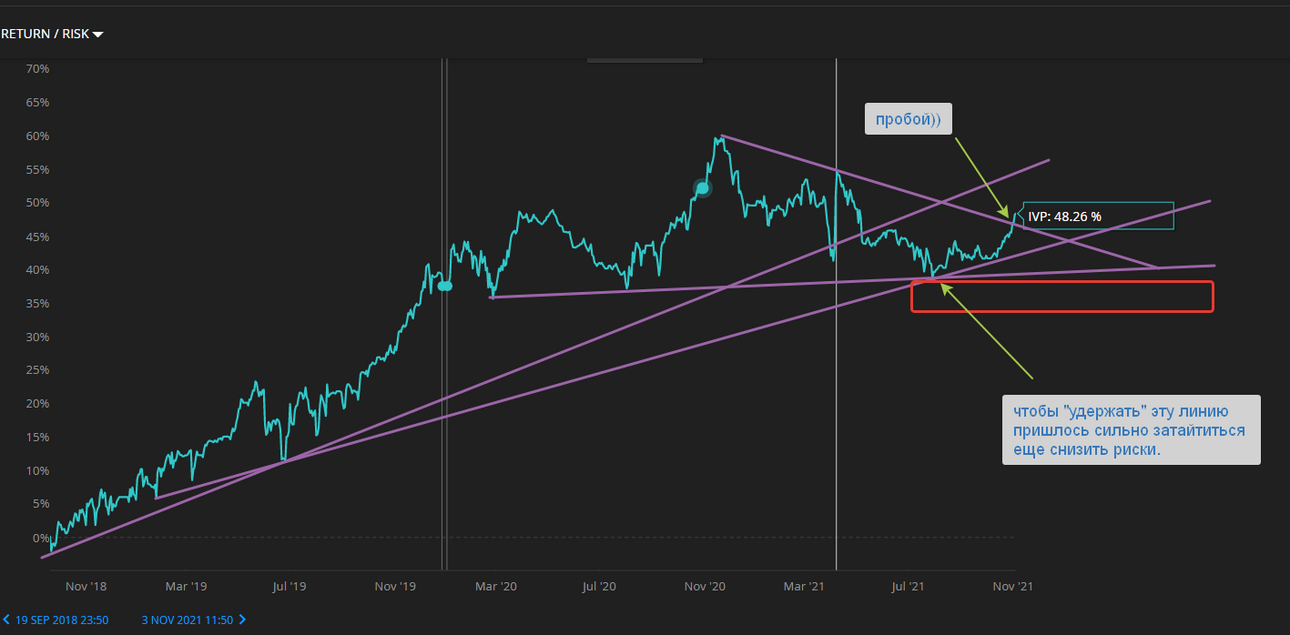The image size is (1290, 635).
Task: Open the RETURN / RISK dropdown
Action: [52, 34]
